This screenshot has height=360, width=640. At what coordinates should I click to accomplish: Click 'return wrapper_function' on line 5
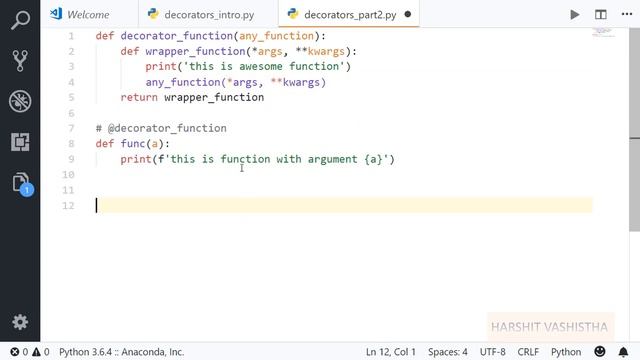coord(192,98)
